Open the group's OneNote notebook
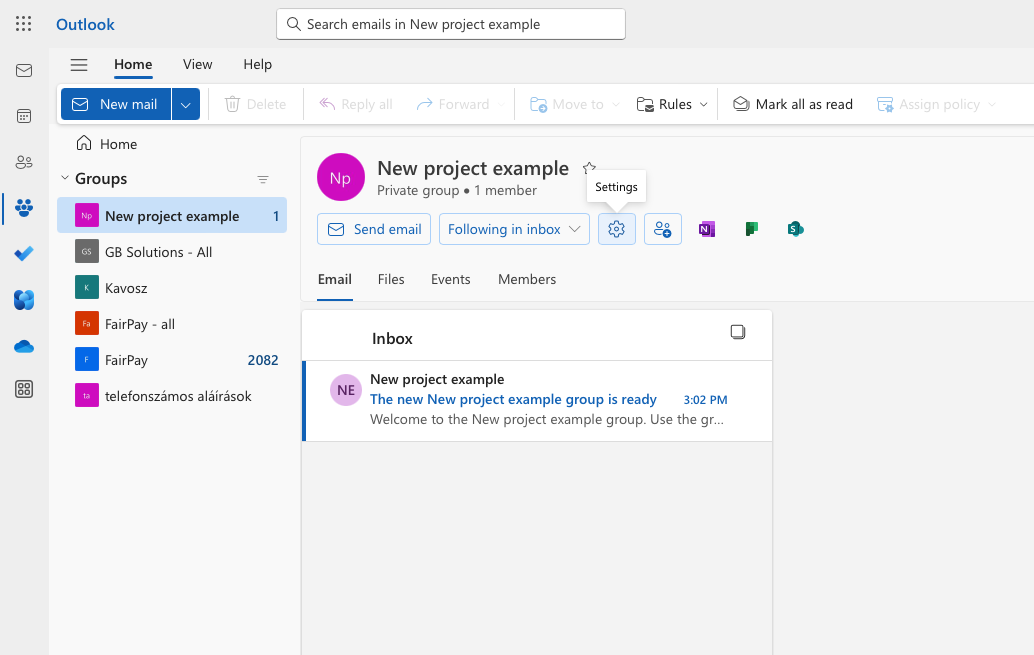This screenshot has width=1034, height=655. (x=707, y=229)
